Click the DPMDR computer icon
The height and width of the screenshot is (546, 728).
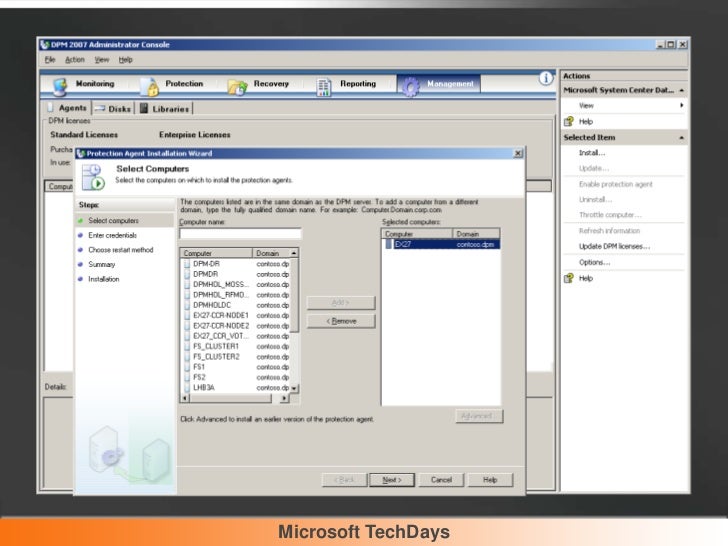tap(187, 274)
